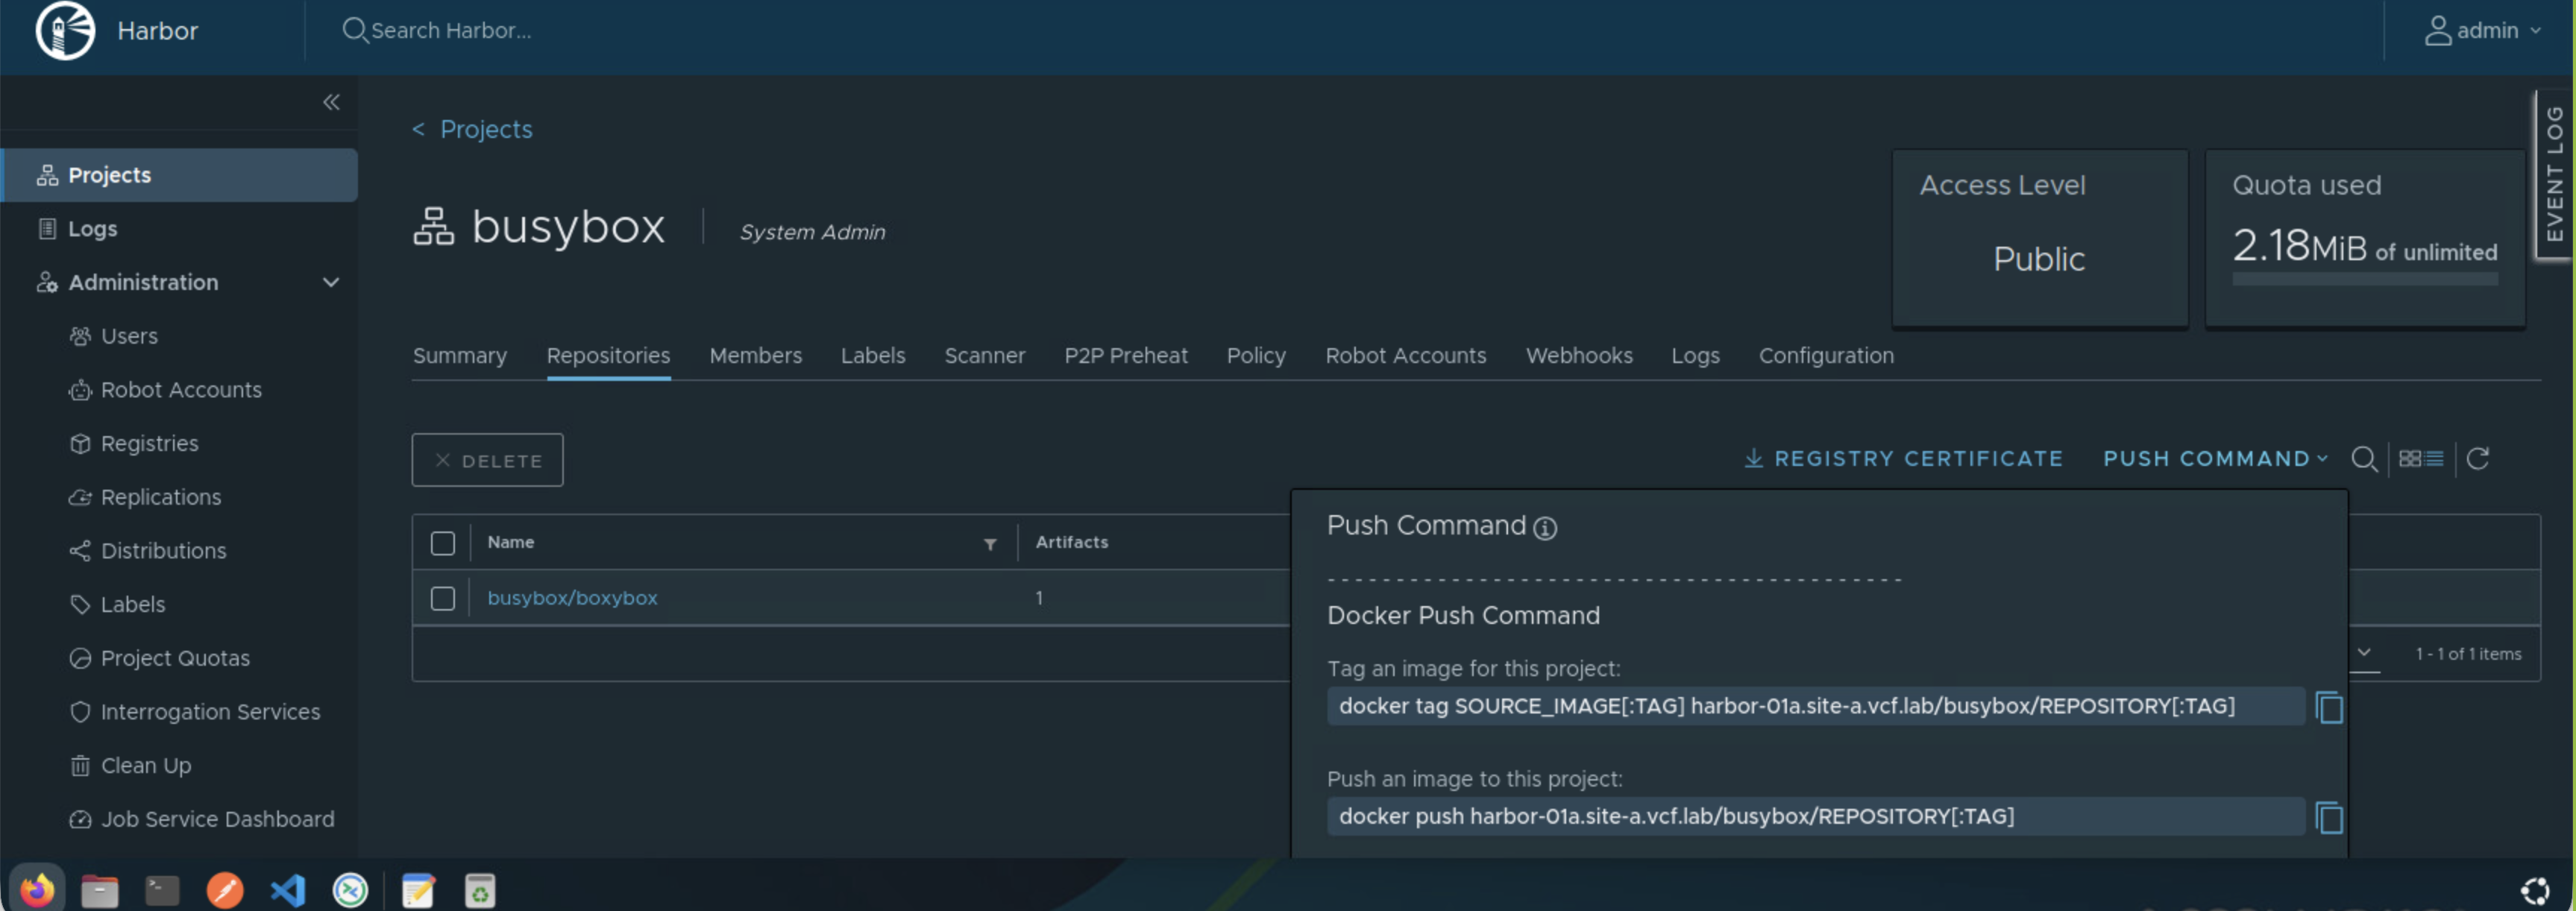Click the search magnifier in the top bar
Image resolution: width=2576 pixels, height=911 pixels.
[354, 30]
